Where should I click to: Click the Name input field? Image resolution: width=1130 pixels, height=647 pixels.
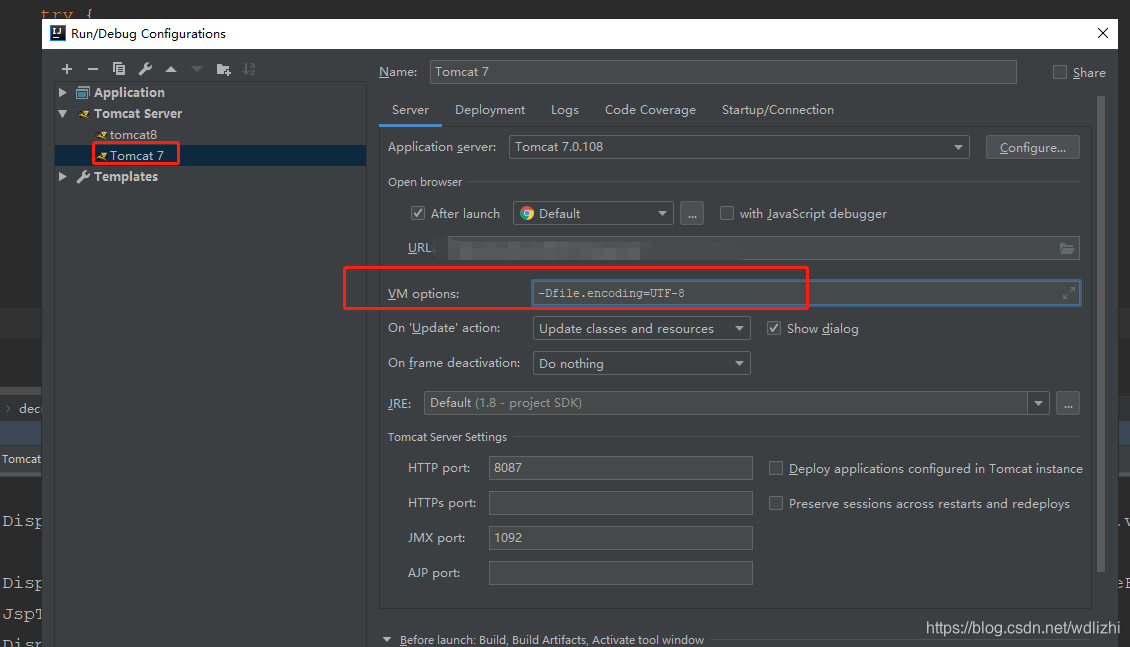(723, 72)
